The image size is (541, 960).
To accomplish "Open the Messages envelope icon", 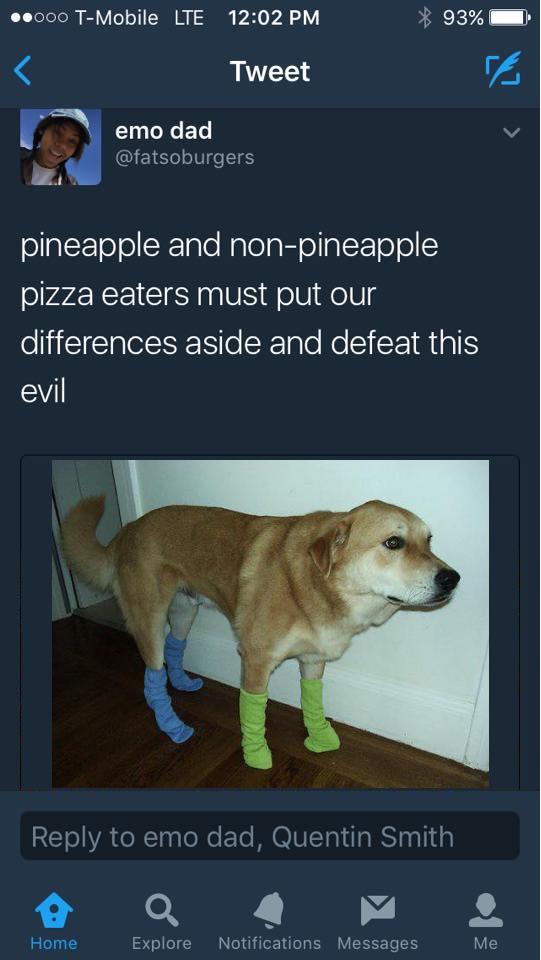I will pyautogui.click(x=378, y=910).
